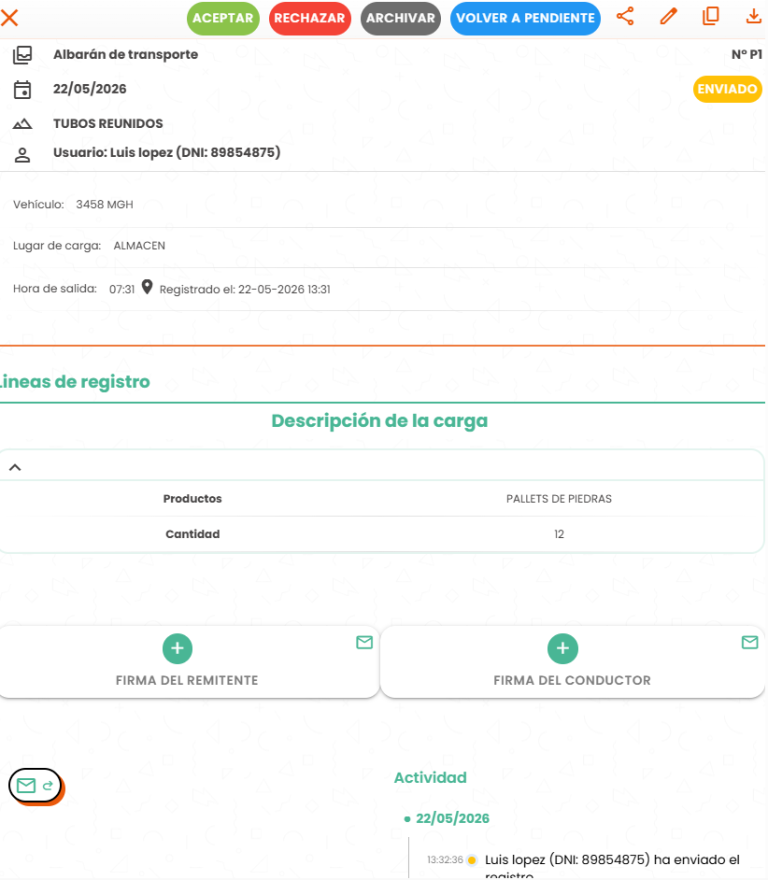Click the ARCHIVAR button

coord(400,18)
